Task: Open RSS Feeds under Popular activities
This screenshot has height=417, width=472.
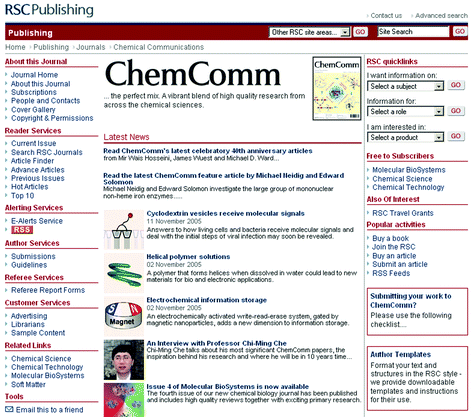Action: tap(391, 273)
